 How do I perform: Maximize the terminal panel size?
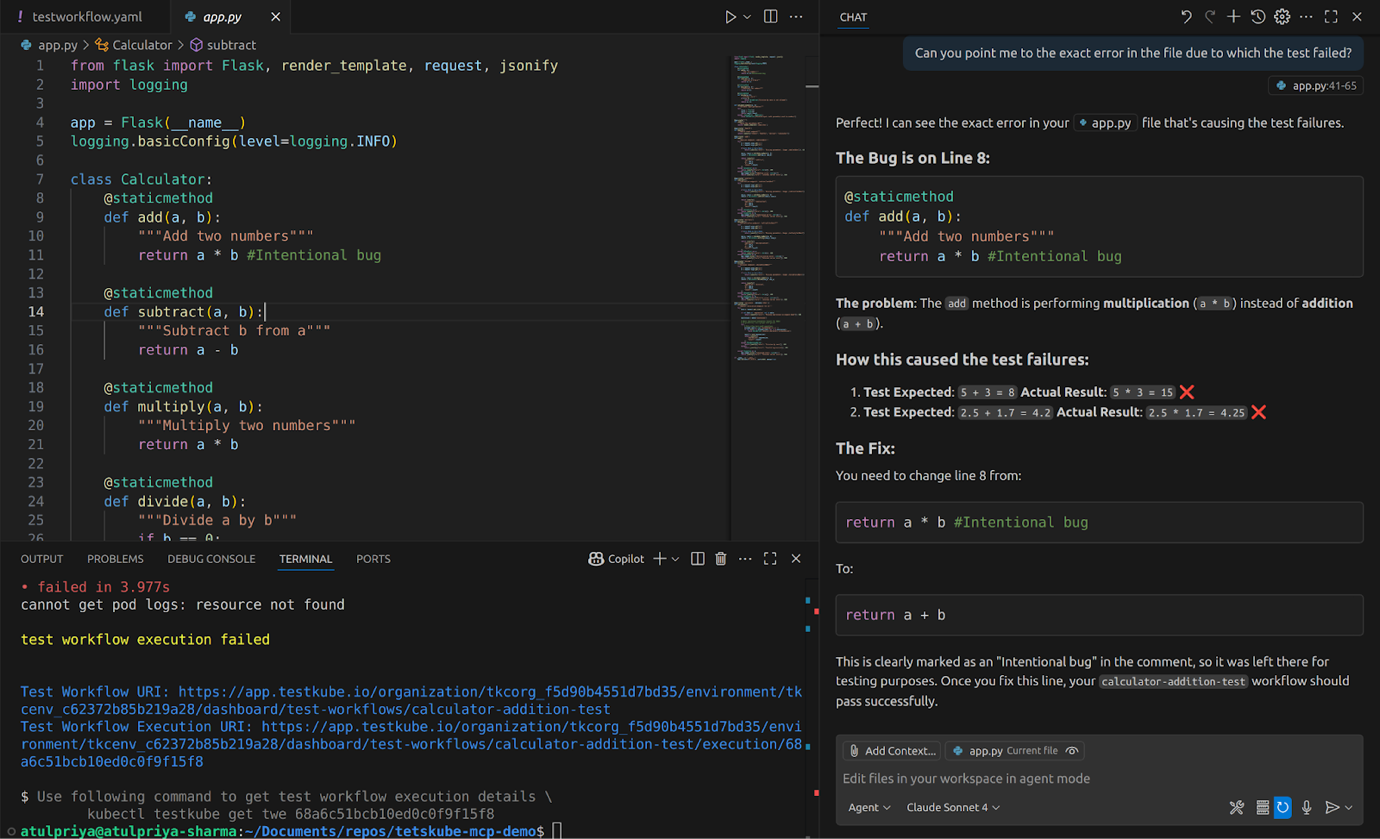pos(770,559)
